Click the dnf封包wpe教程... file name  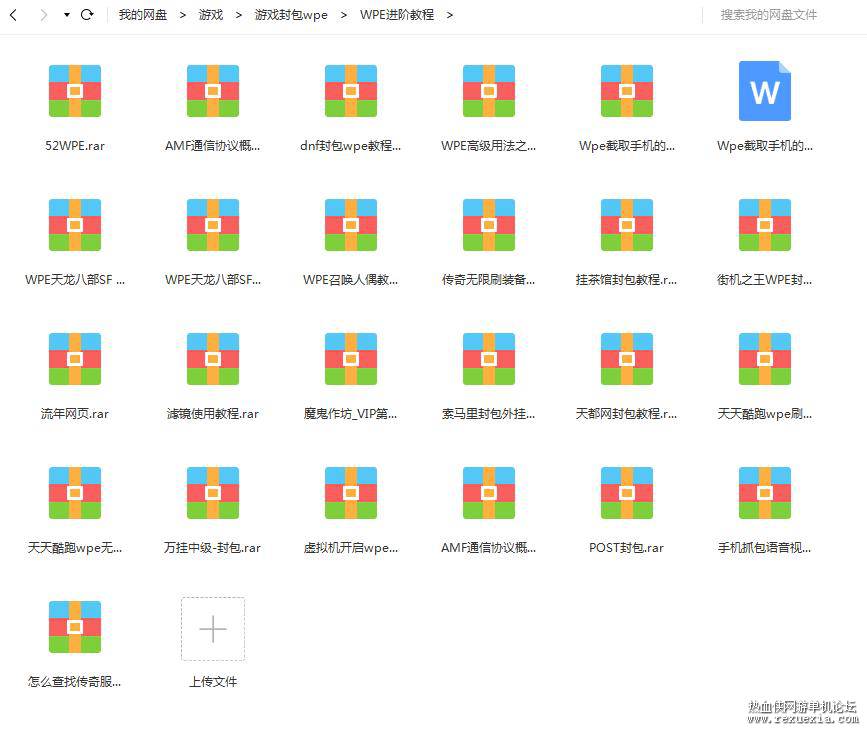pos(351,145)
